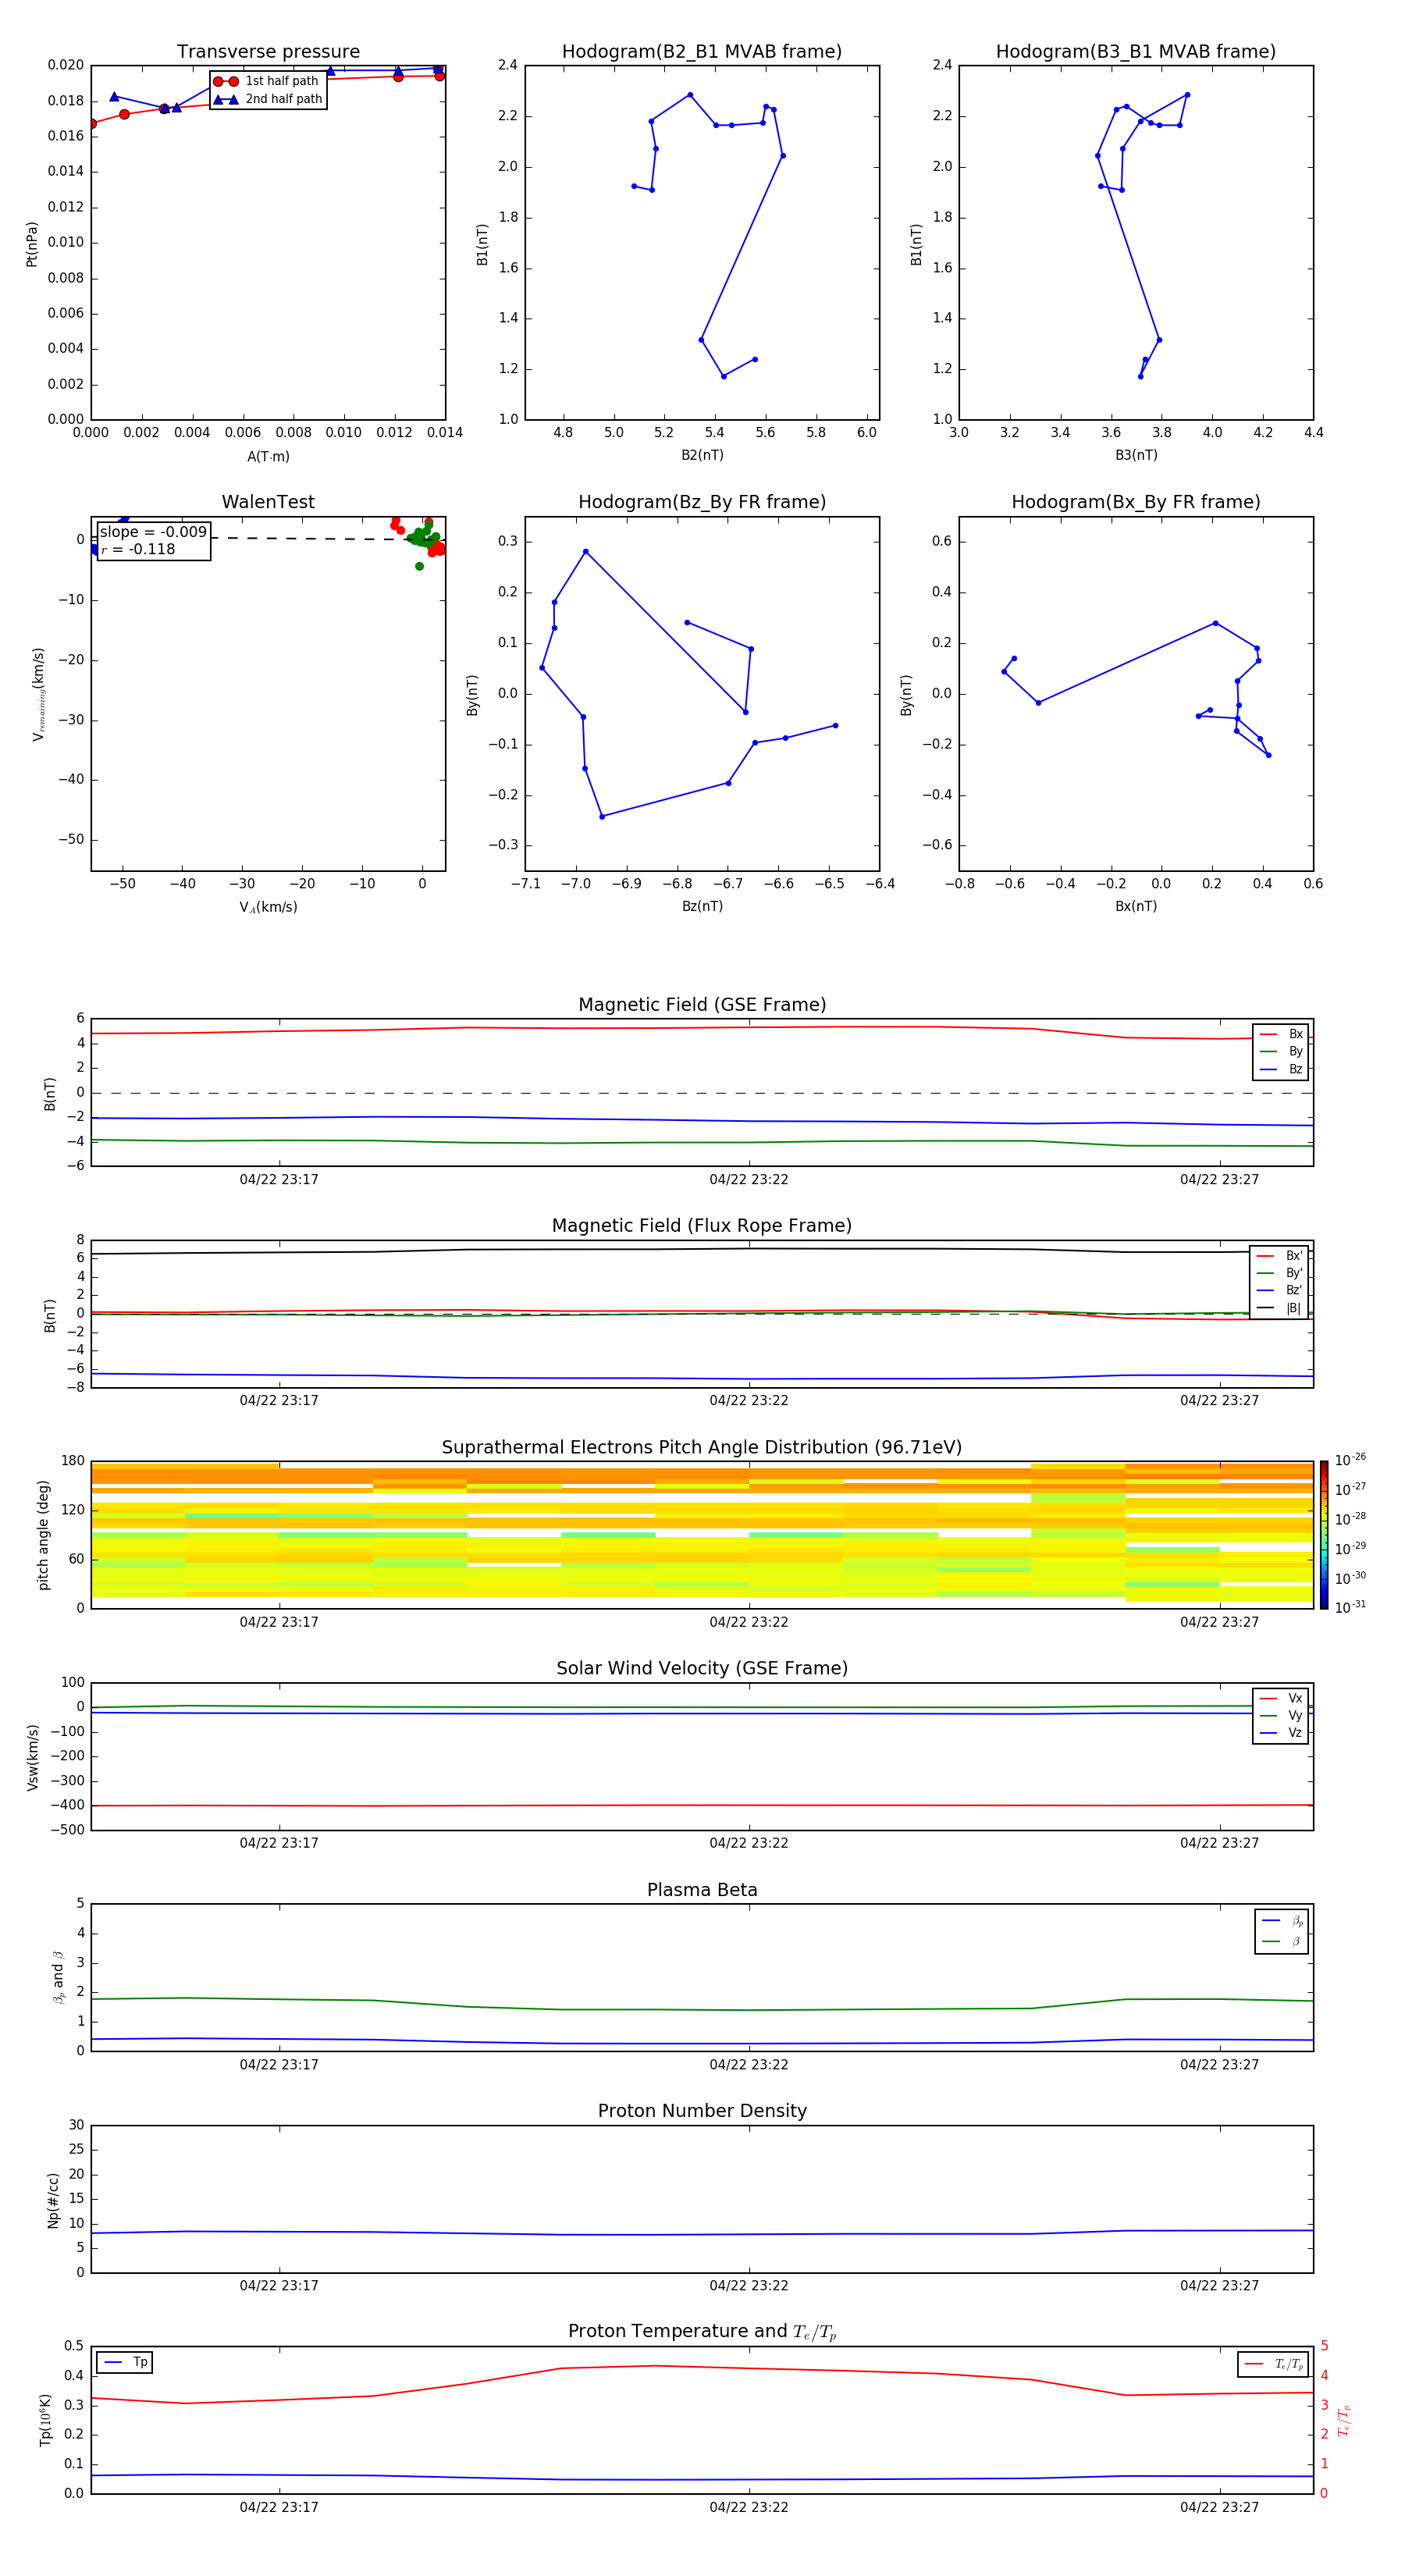Select the "r = -0.118" annotation

pos(138,549)
